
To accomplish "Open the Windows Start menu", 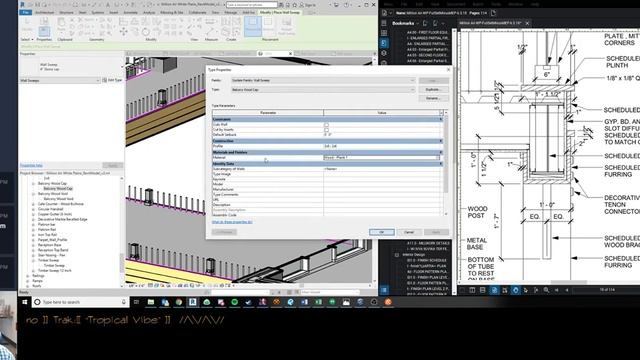I will point(24,302).
